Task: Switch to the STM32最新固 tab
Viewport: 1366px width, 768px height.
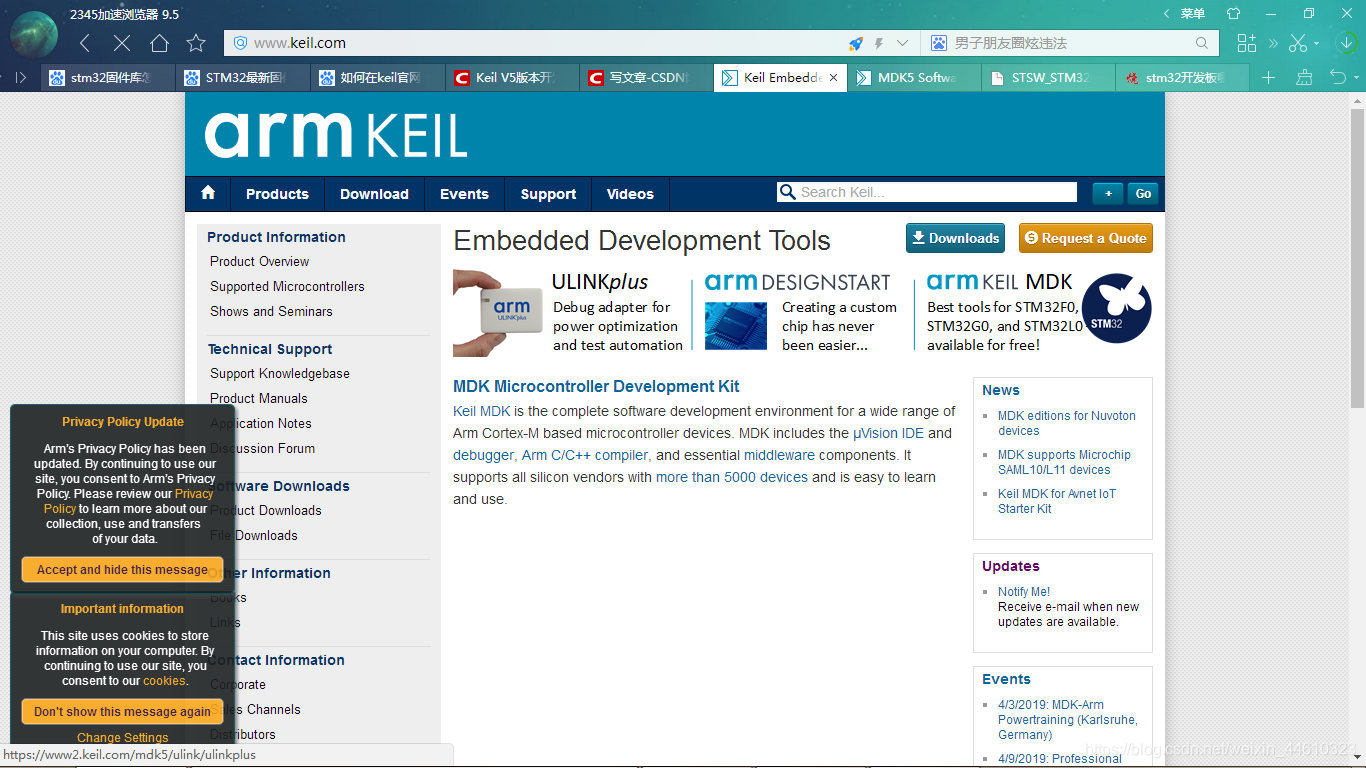Action: [244, 78]
